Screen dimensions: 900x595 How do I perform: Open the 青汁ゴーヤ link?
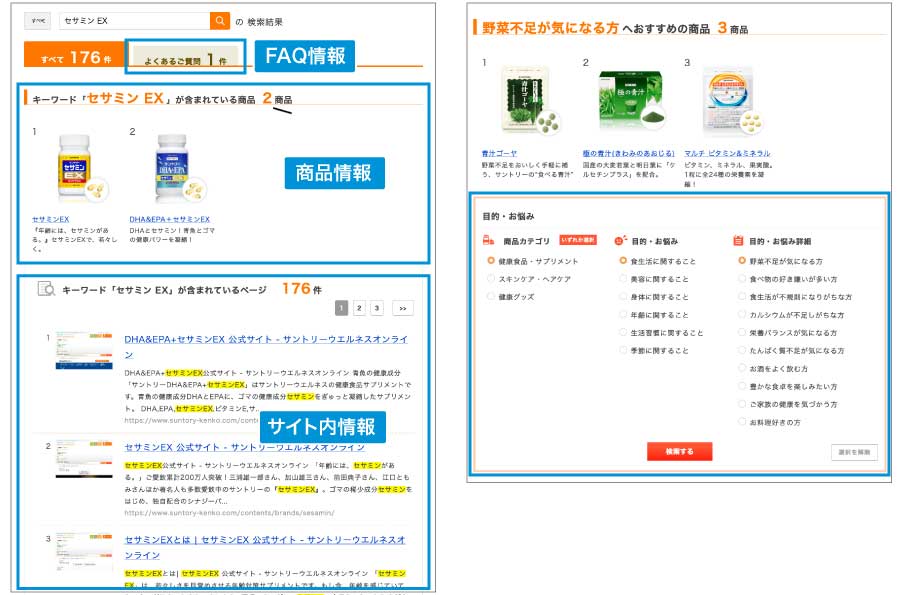click(499, 153)
